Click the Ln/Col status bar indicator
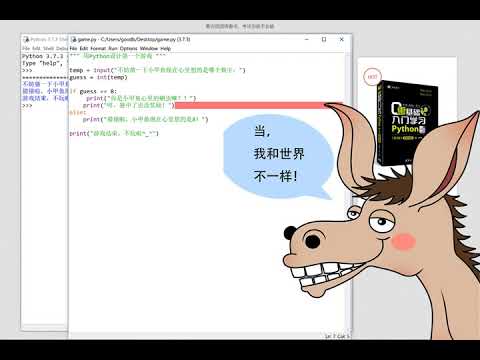Image resolution: width=480 pixels, height=360 pixels. [x=337, y=336]
